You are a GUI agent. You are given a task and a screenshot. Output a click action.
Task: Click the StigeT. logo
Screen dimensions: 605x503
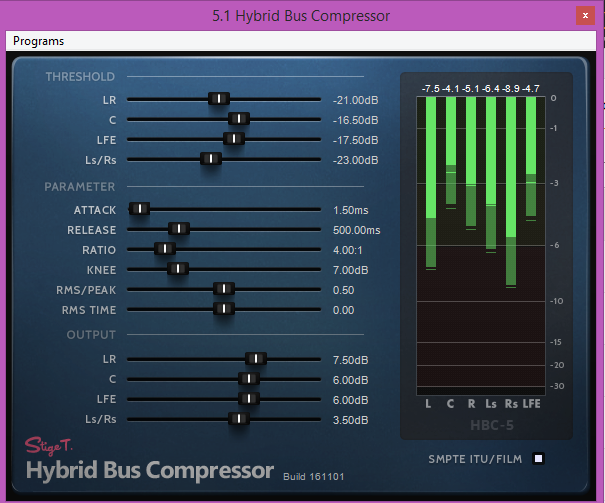click(x=49, y=446)
